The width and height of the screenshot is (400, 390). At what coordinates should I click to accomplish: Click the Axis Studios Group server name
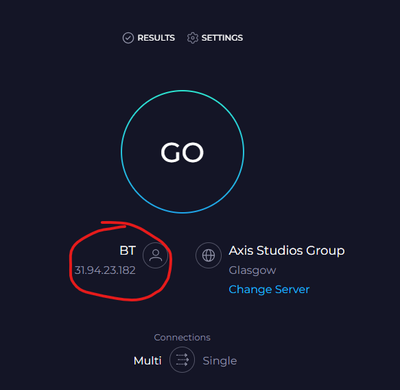(x=287, y=250)
